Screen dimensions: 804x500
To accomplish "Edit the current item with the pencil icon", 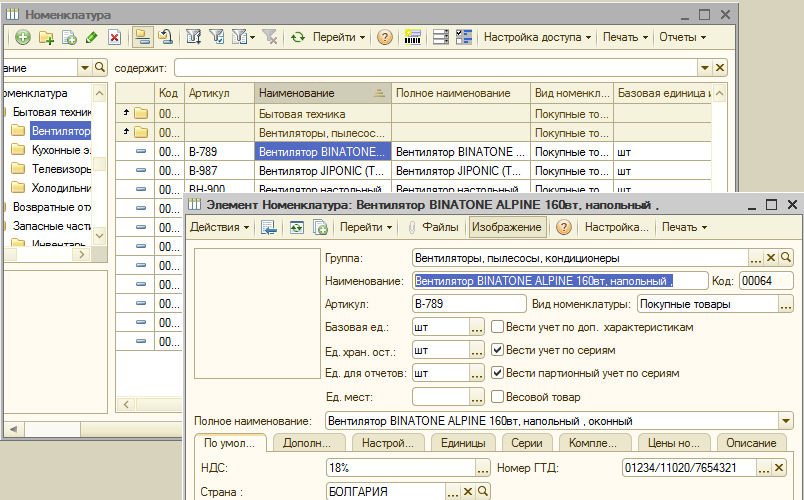I will 92,37.
